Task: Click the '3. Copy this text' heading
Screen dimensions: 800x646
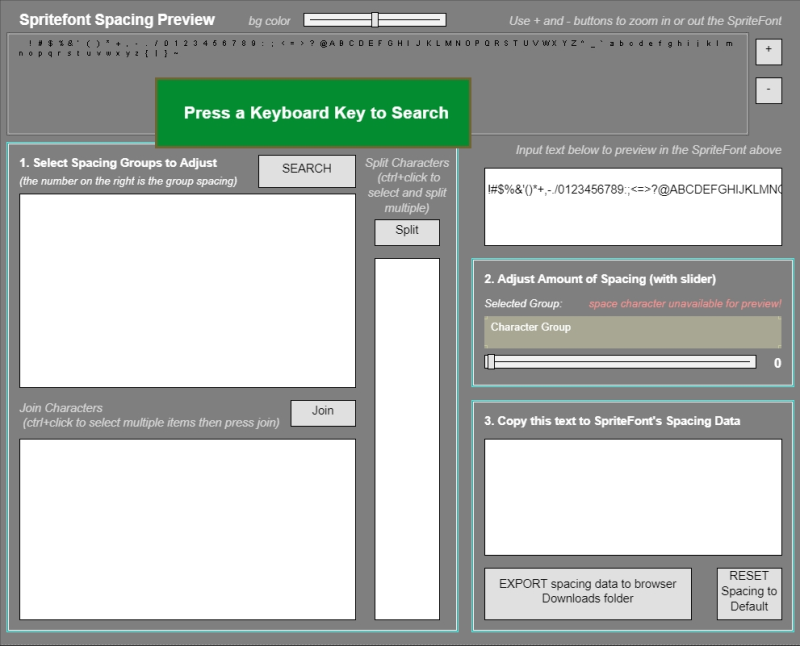Action: (612, 421)
